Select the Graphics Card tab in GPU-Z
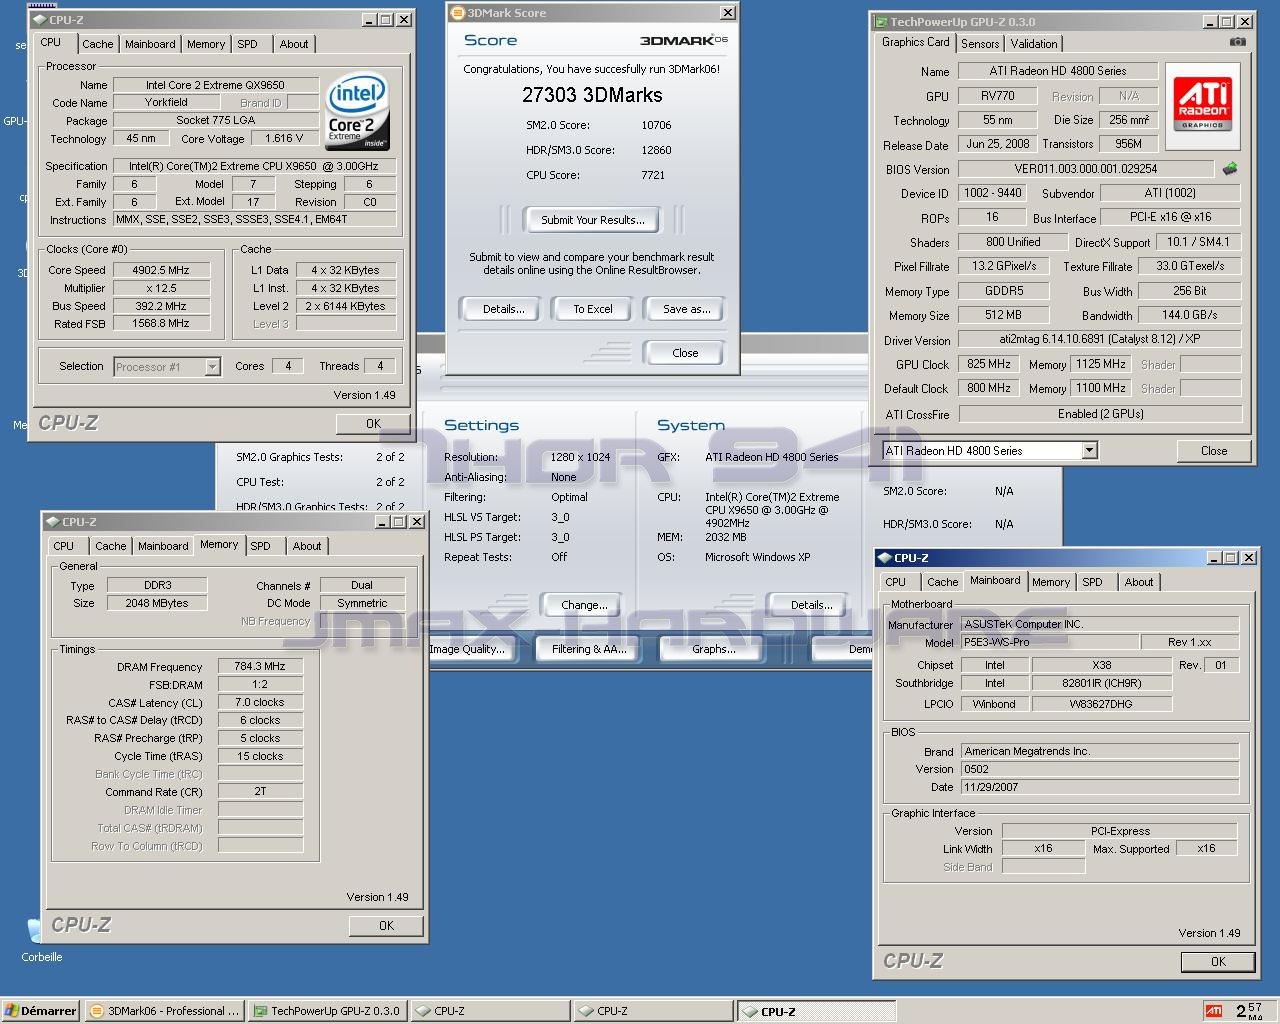Screen dimensions: 1280x1024 (916, 42)
